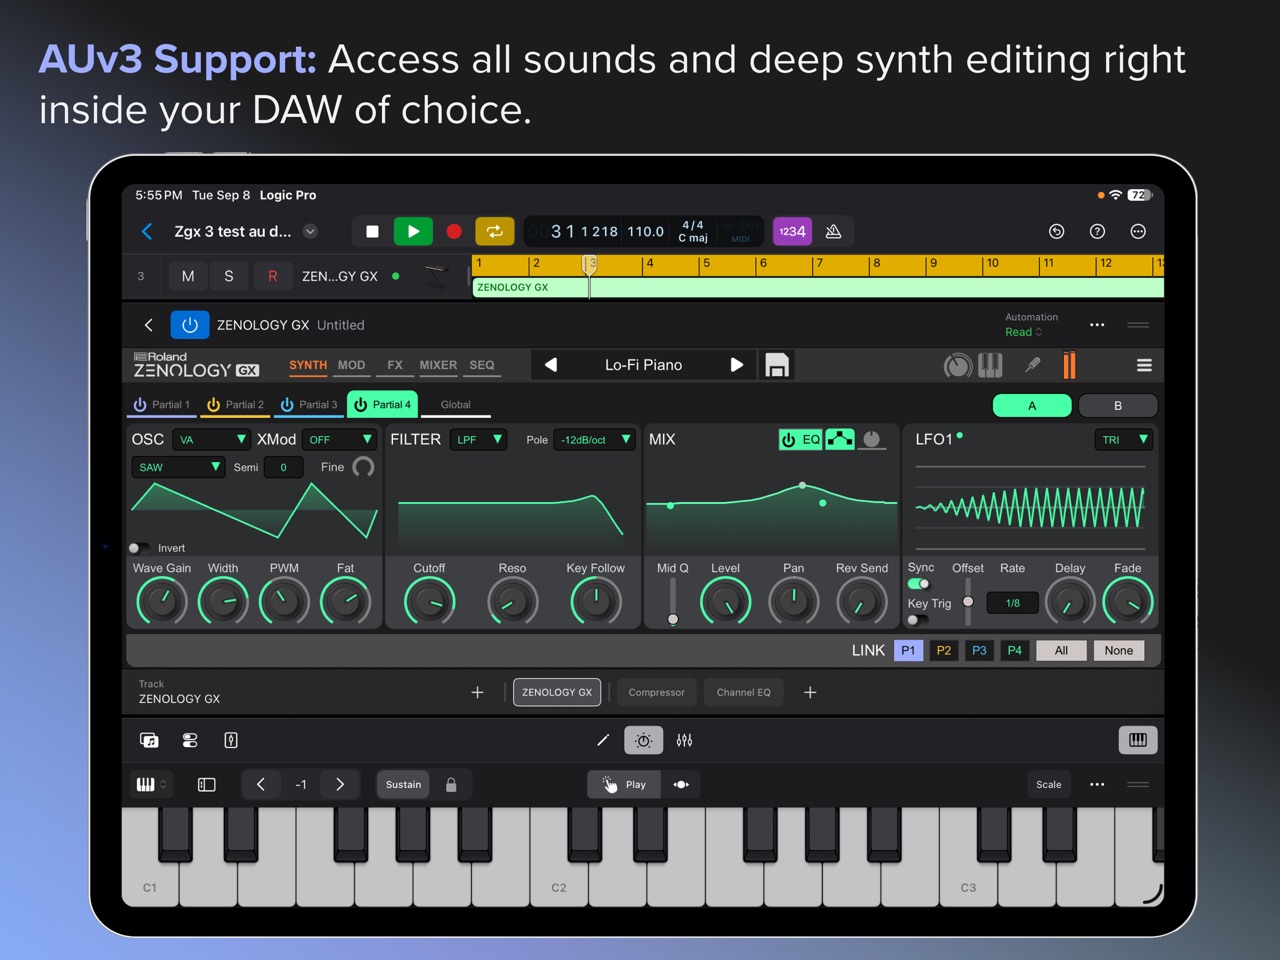Image resolution: width=1280 pixels, height=960 pixels.
Task: Toggle the purple 1234 count-in button
Action: pyautogui.click(x=792, y=231)
